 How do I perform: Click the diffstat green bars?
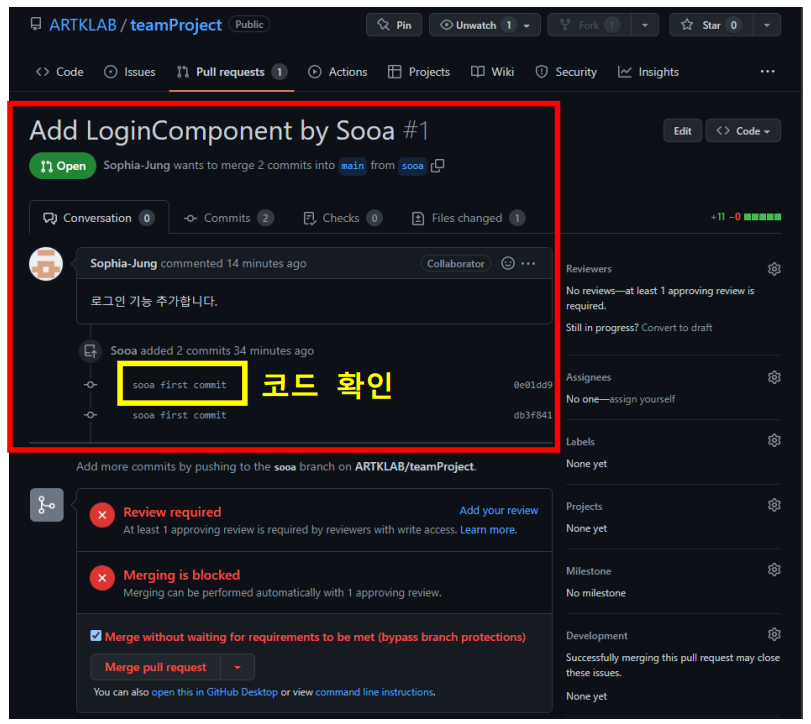pos(762,217)
